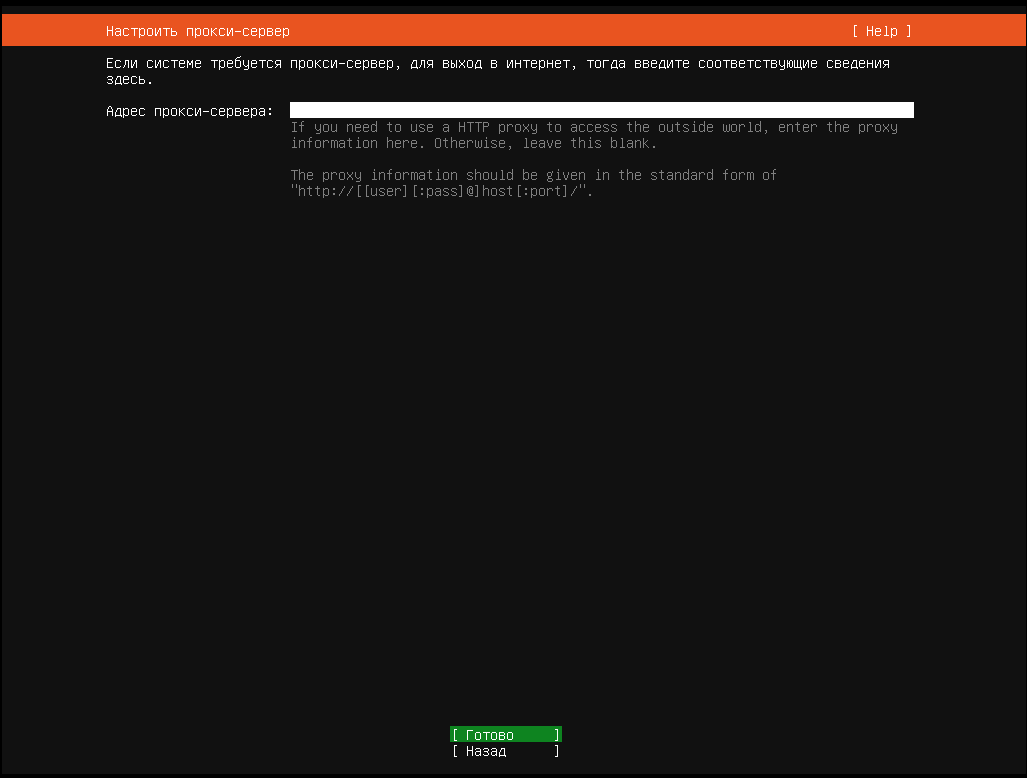The width and height of the screenshot is (1027, 778).
Task: Click the Адрес прокси-сервера label
Action: pos(189,111)
